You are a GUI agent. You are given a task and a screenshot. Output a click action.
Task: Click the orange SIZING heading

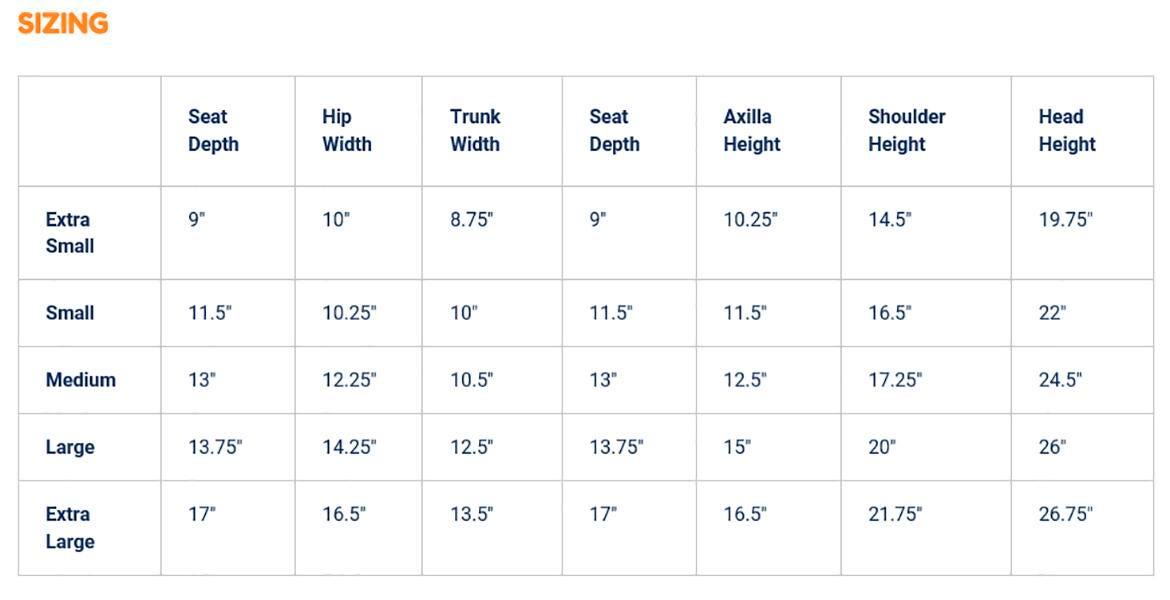point(63,24)
